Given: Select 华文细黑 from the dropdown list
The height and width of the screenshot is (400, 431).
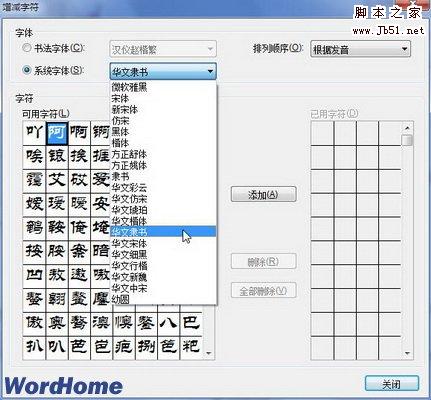Looking at the screenshot, I should [163, 254].
